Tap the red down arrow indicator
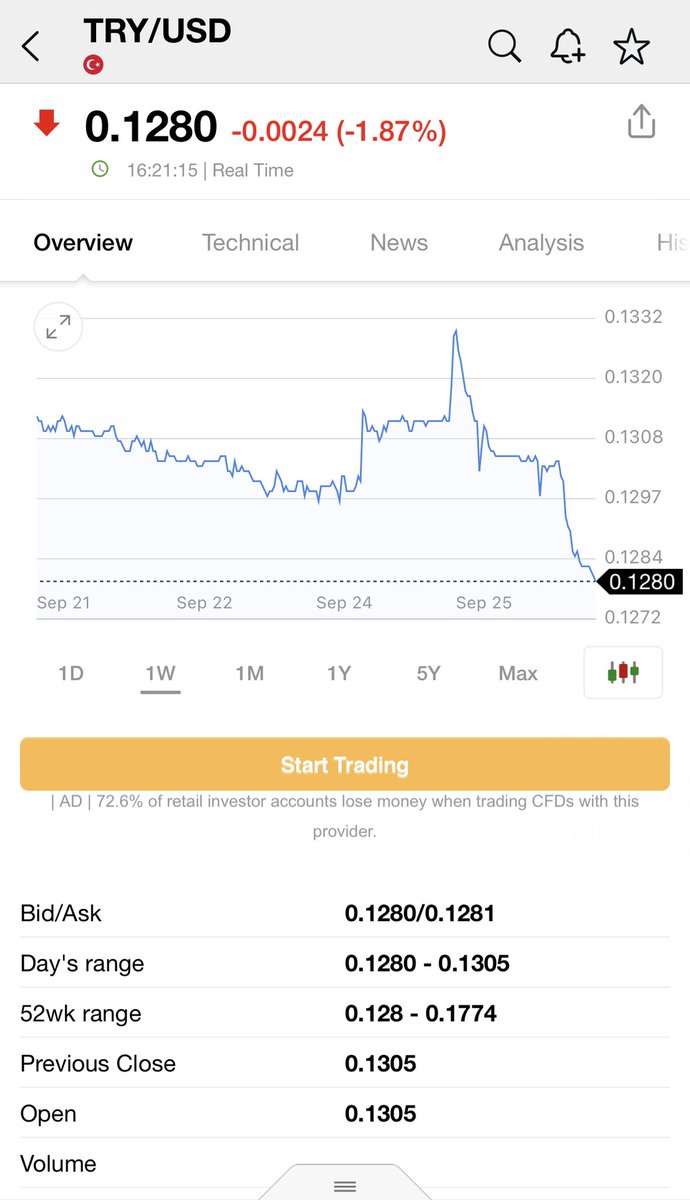The image size is (690, 1200). (x=46, y=124)
